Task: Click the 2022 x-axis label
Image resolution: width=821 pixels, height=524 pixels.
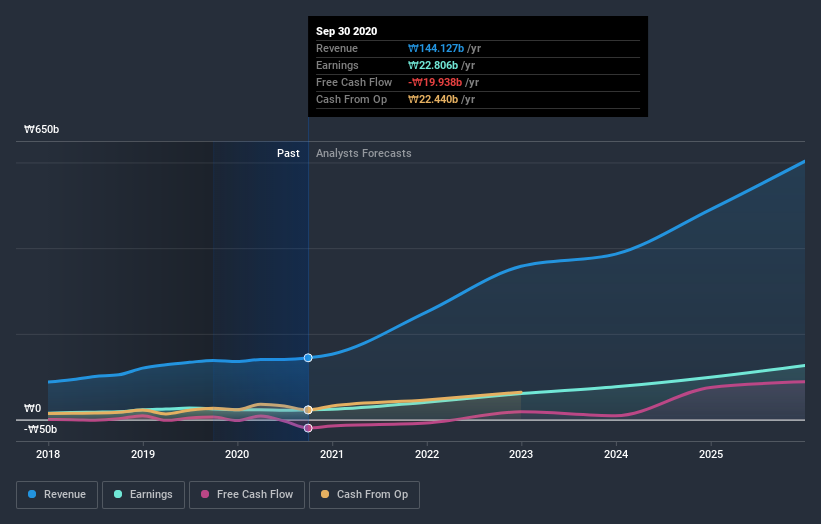Action: point(427,454)
